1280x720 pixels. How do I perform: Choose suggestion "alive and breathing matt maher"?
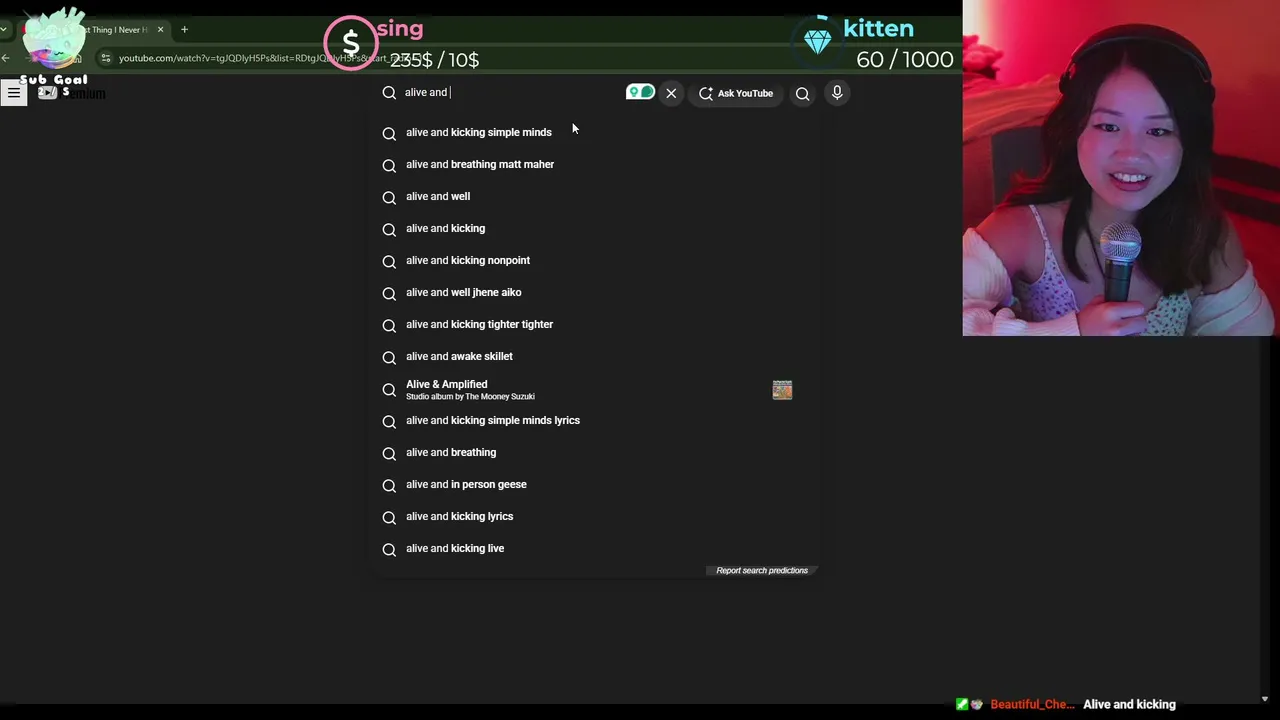tap(596, 164)
